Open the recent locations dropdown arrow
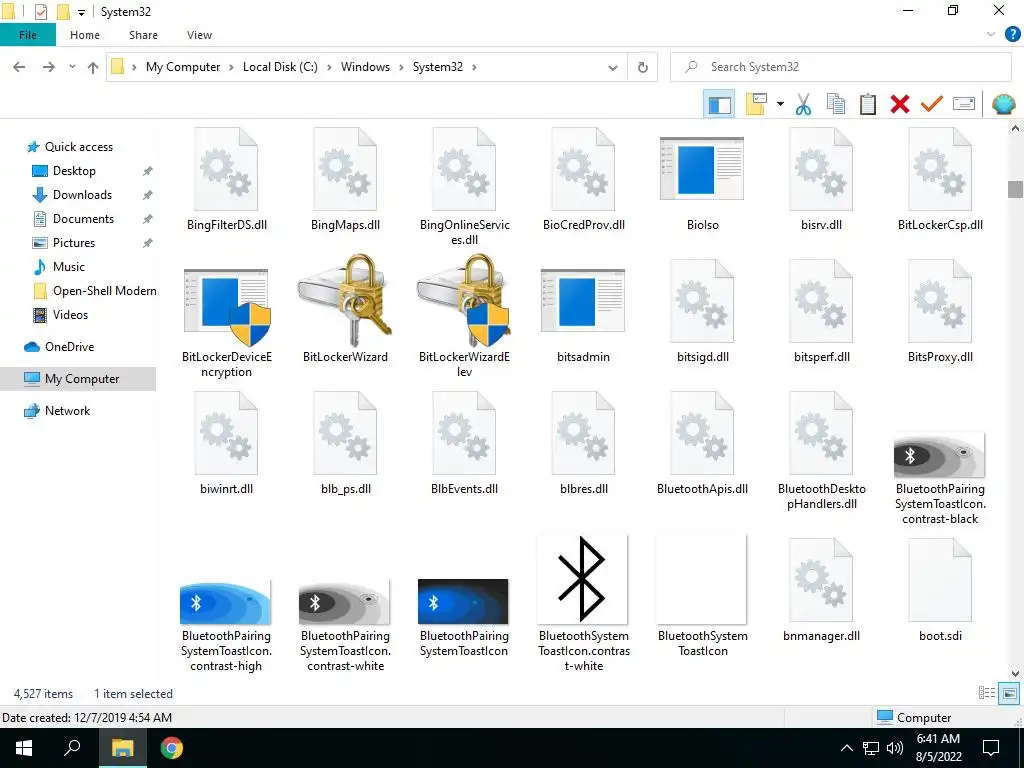Screen dimensions: 1024x768 click(72, 67)
